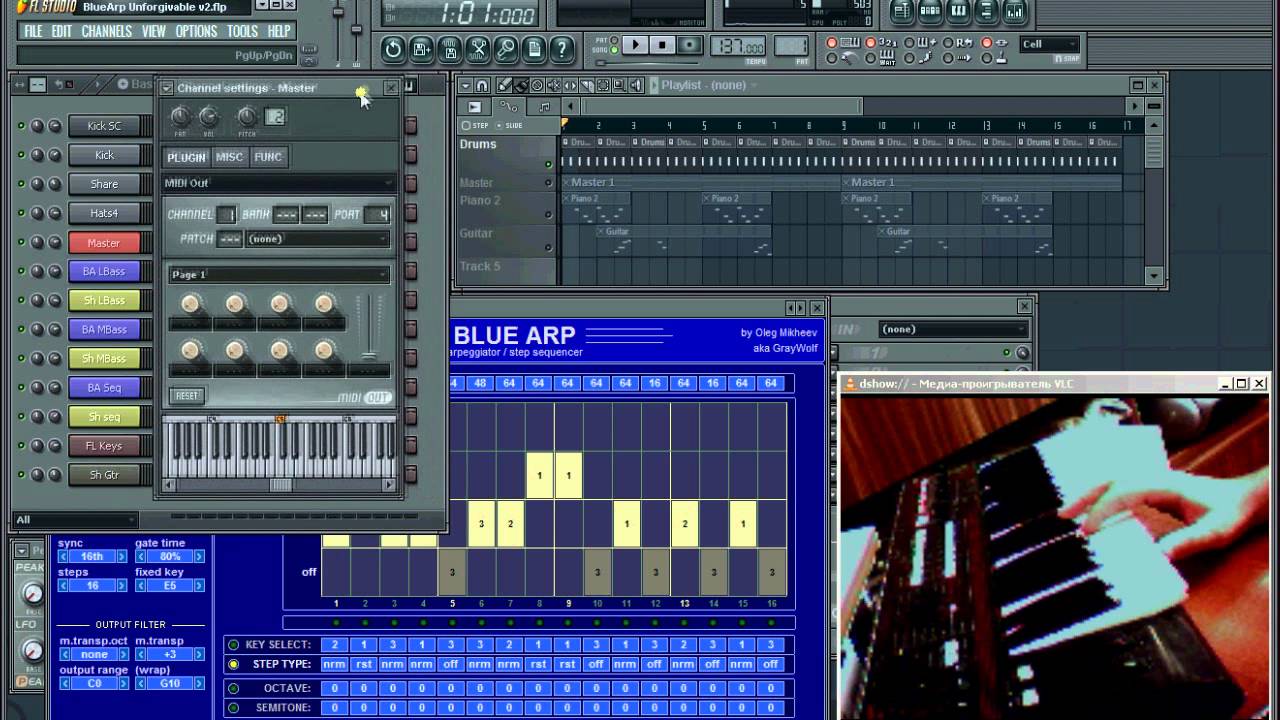The height and width of the screenshot is (720, 1280).
Task: Open the Step Sequencer view shortcut icon
Action: pos(930,12)
